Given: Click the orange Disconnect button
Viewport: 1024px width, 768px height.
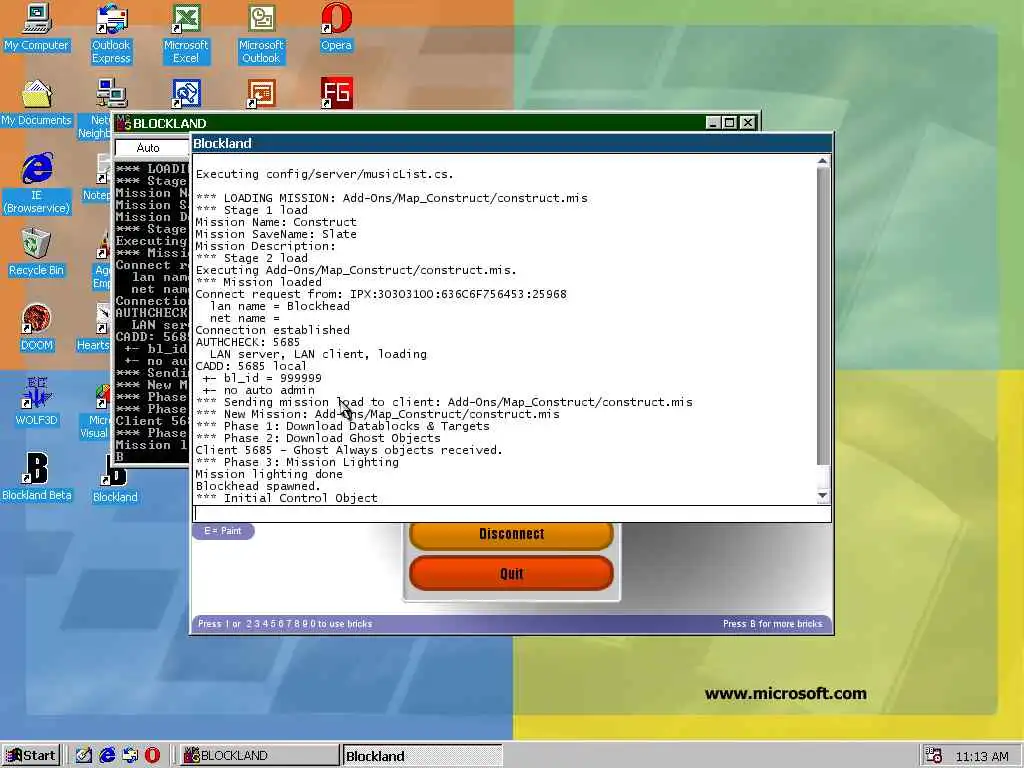Looking at the screenshot, I should click(x=511, y=534).
